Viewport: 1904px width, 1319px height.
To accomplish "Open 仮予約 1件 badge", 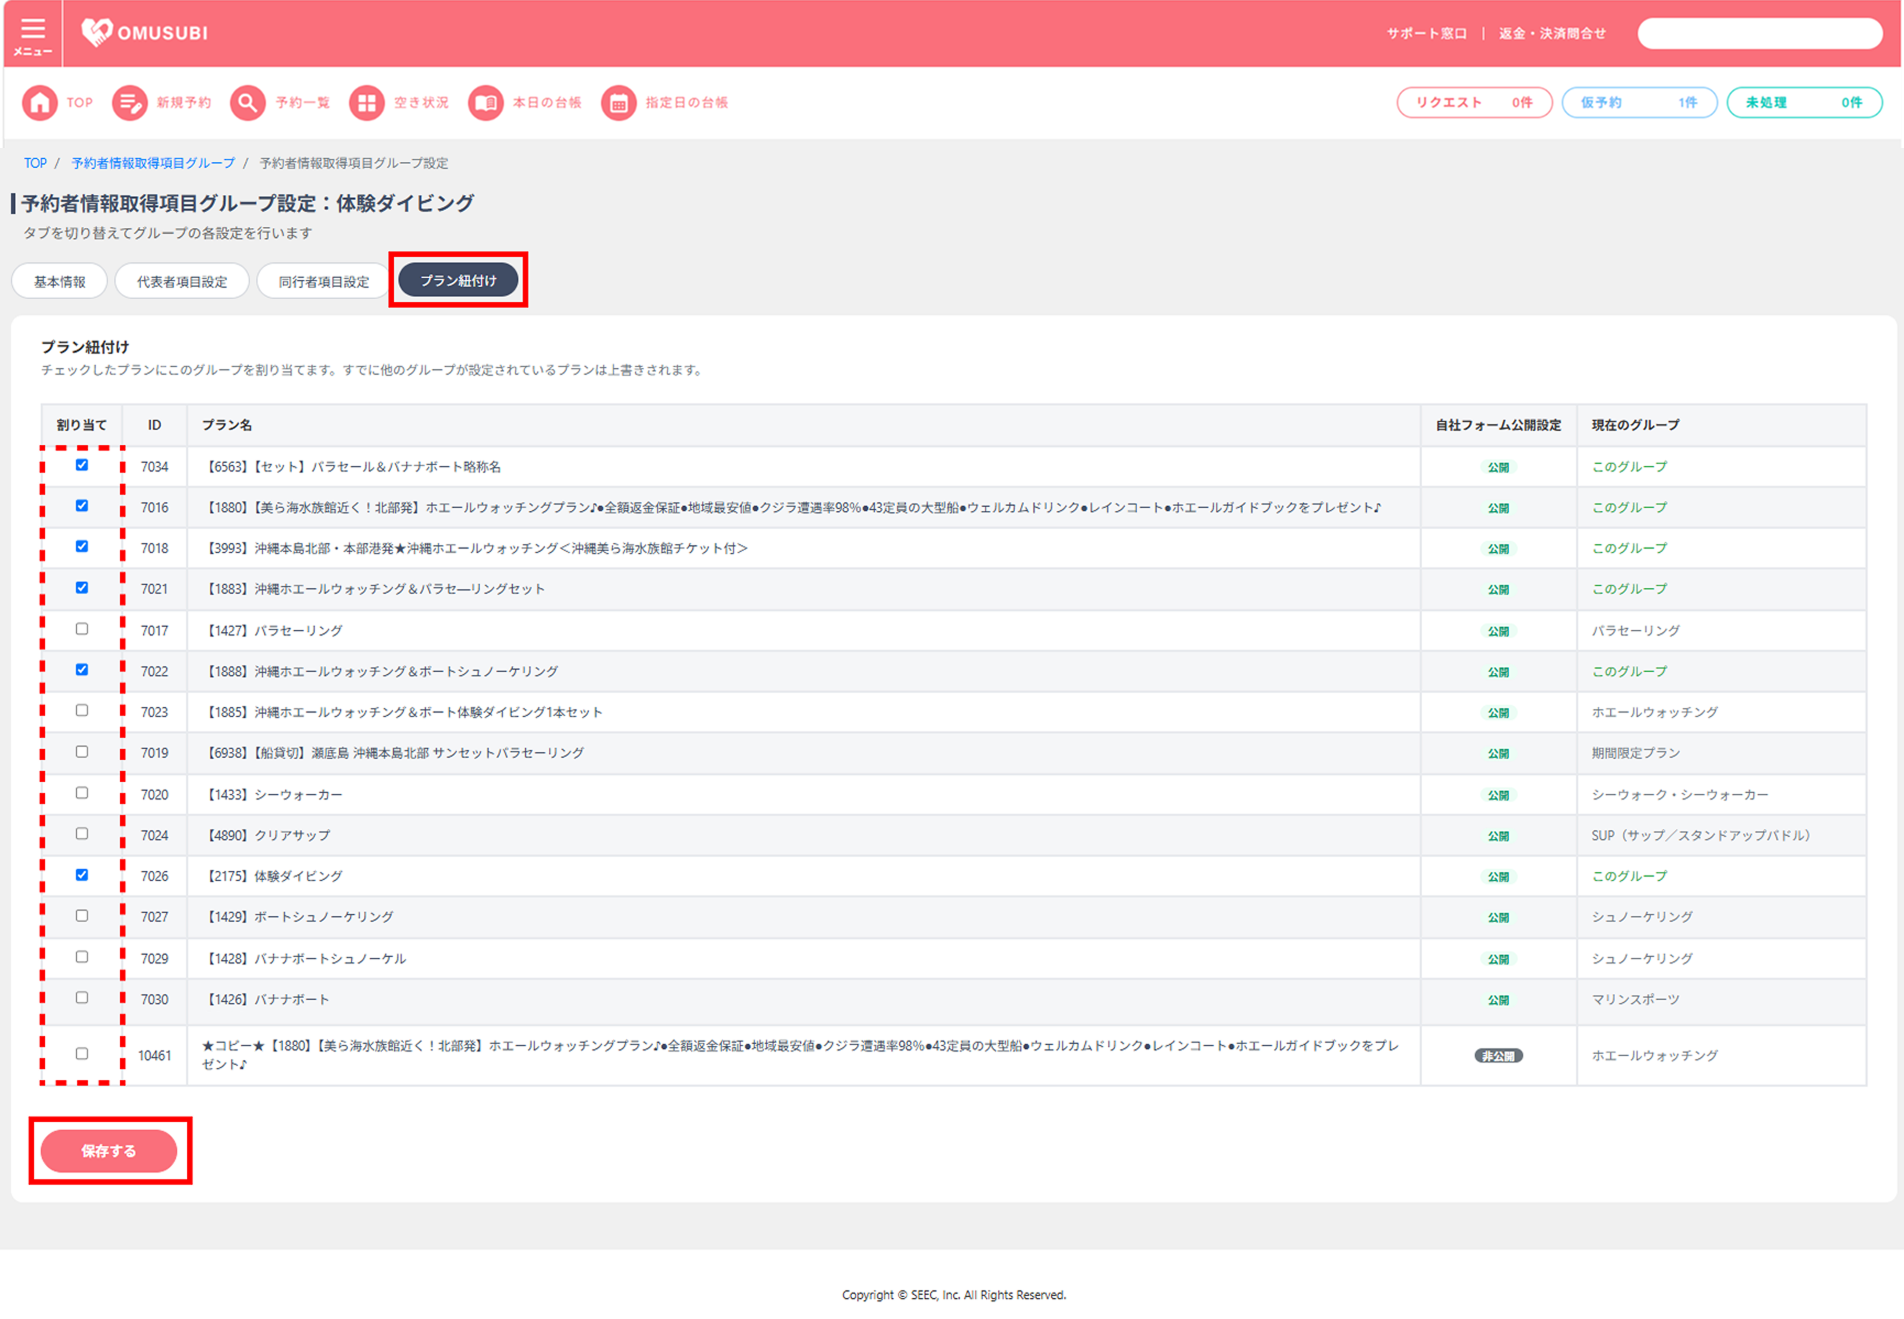I will tap(1639, 103).
